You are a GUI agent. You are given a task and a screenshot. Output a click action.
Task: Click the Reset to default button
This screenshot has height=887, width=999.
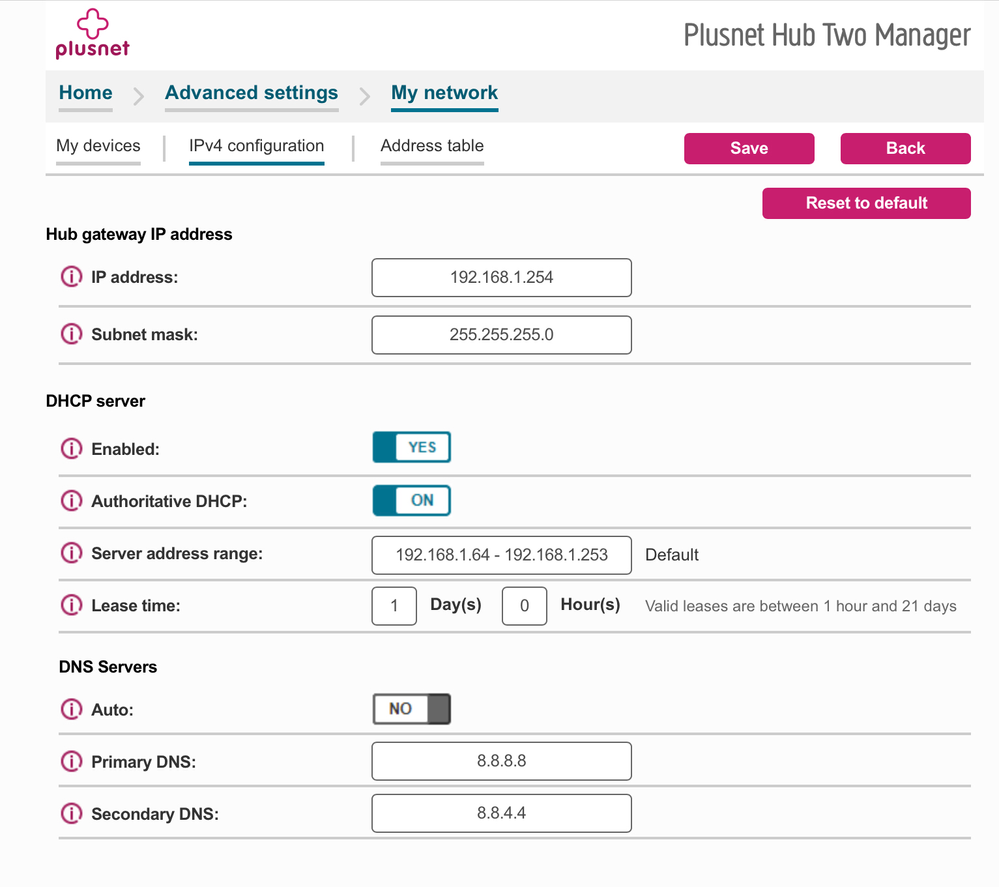866,203
